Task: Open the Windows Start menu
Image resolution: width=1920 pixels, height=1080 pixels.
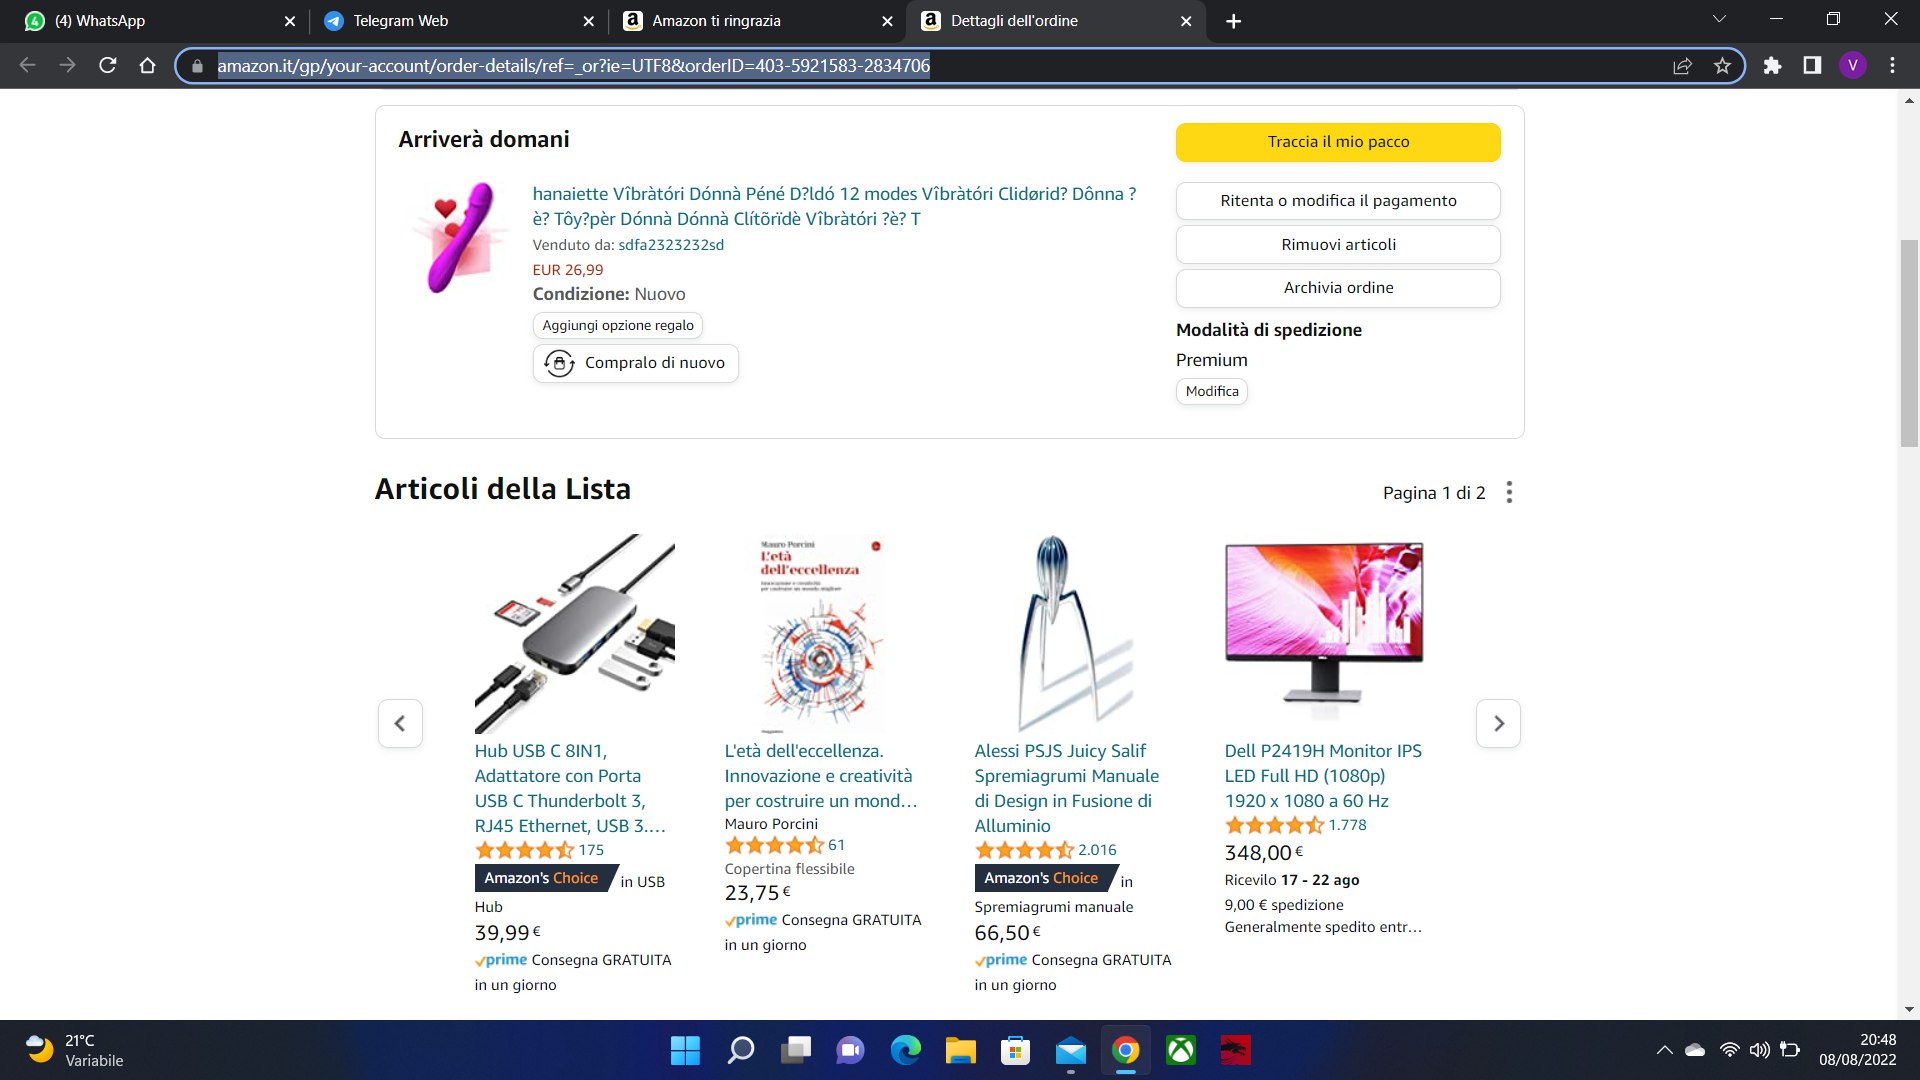Action: coord(685,1050)
